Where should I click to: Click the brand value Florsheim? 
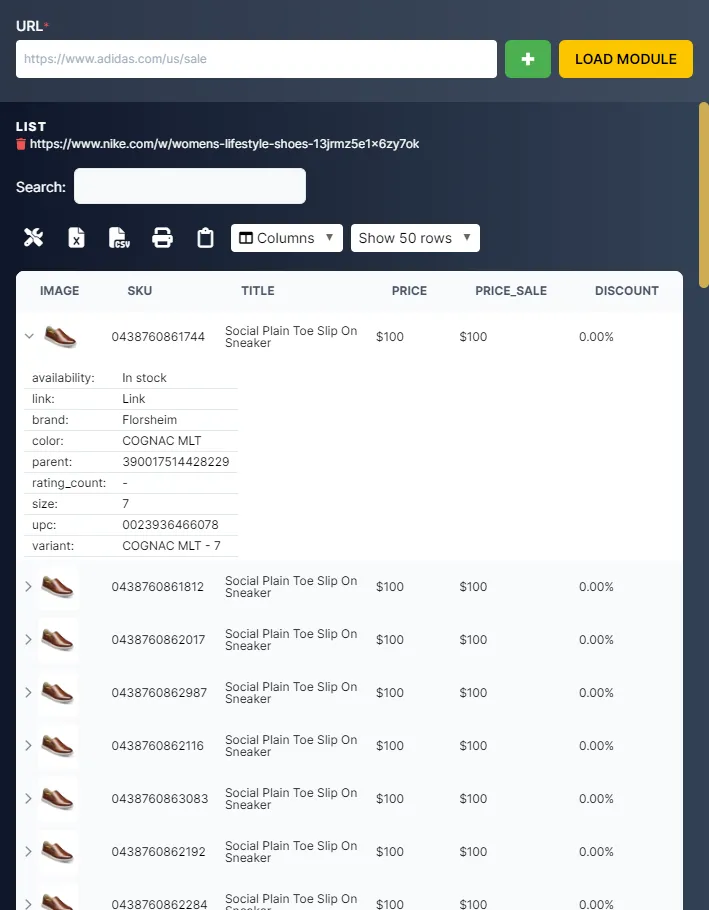150,420
